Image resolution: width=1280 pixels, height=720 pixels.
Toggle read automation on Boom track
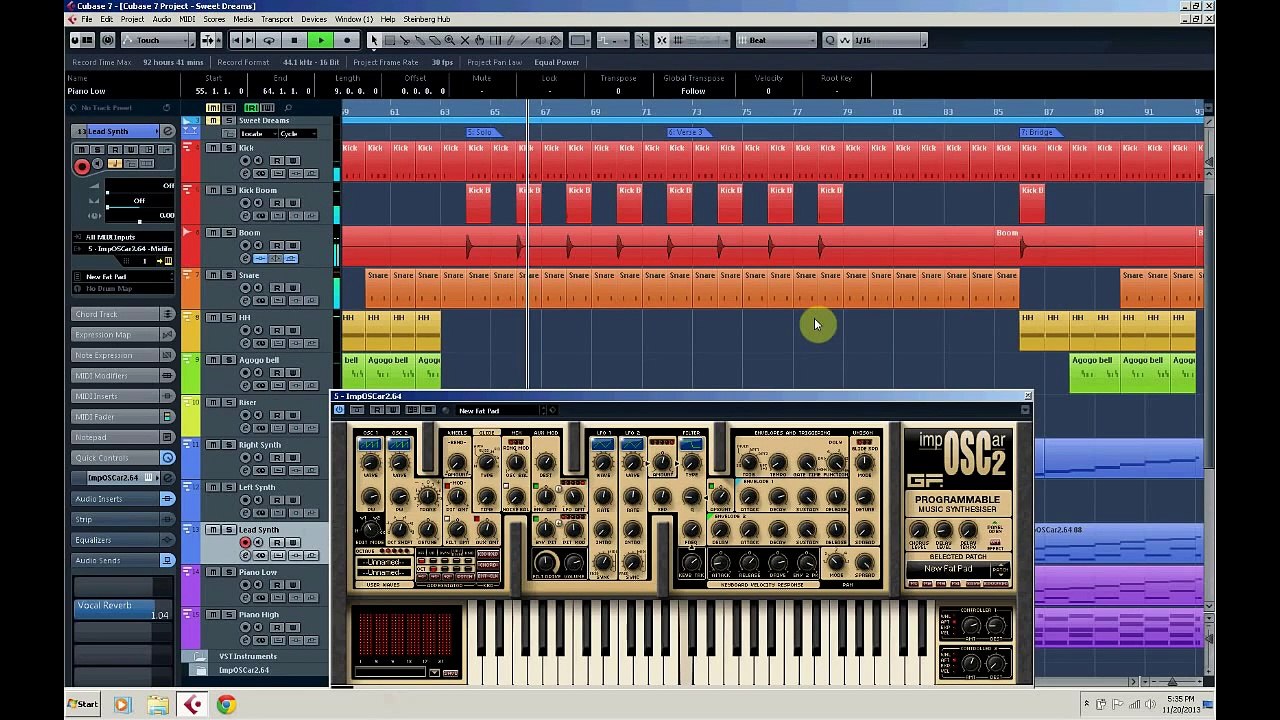coord(277,246)
